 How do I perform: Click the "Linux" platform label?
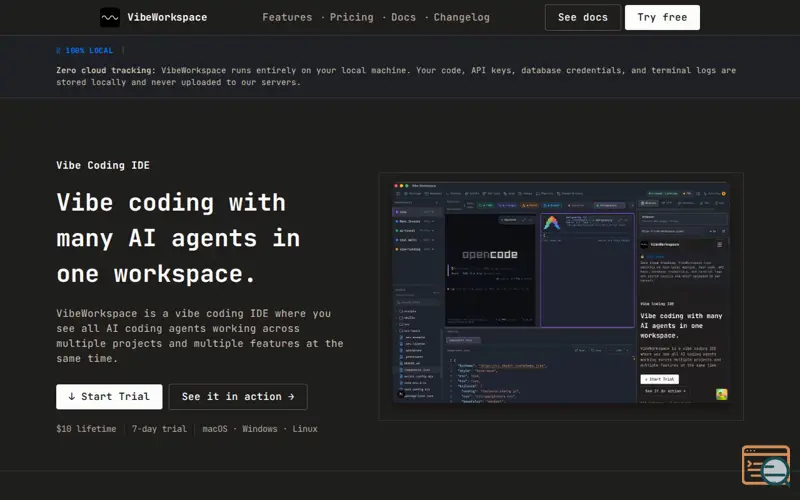[305, 429]
